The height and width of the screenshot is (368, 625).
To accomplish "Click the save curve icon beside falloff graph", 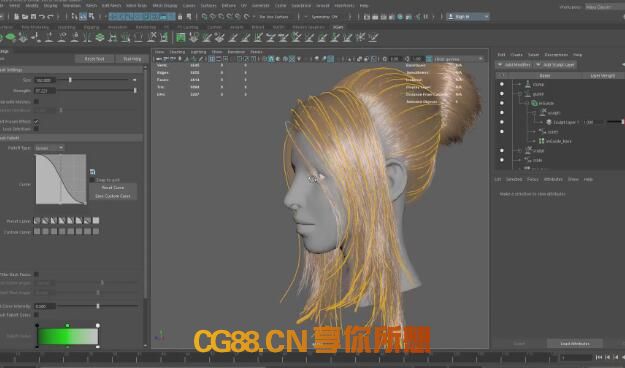I will click(x=92, y=172).
